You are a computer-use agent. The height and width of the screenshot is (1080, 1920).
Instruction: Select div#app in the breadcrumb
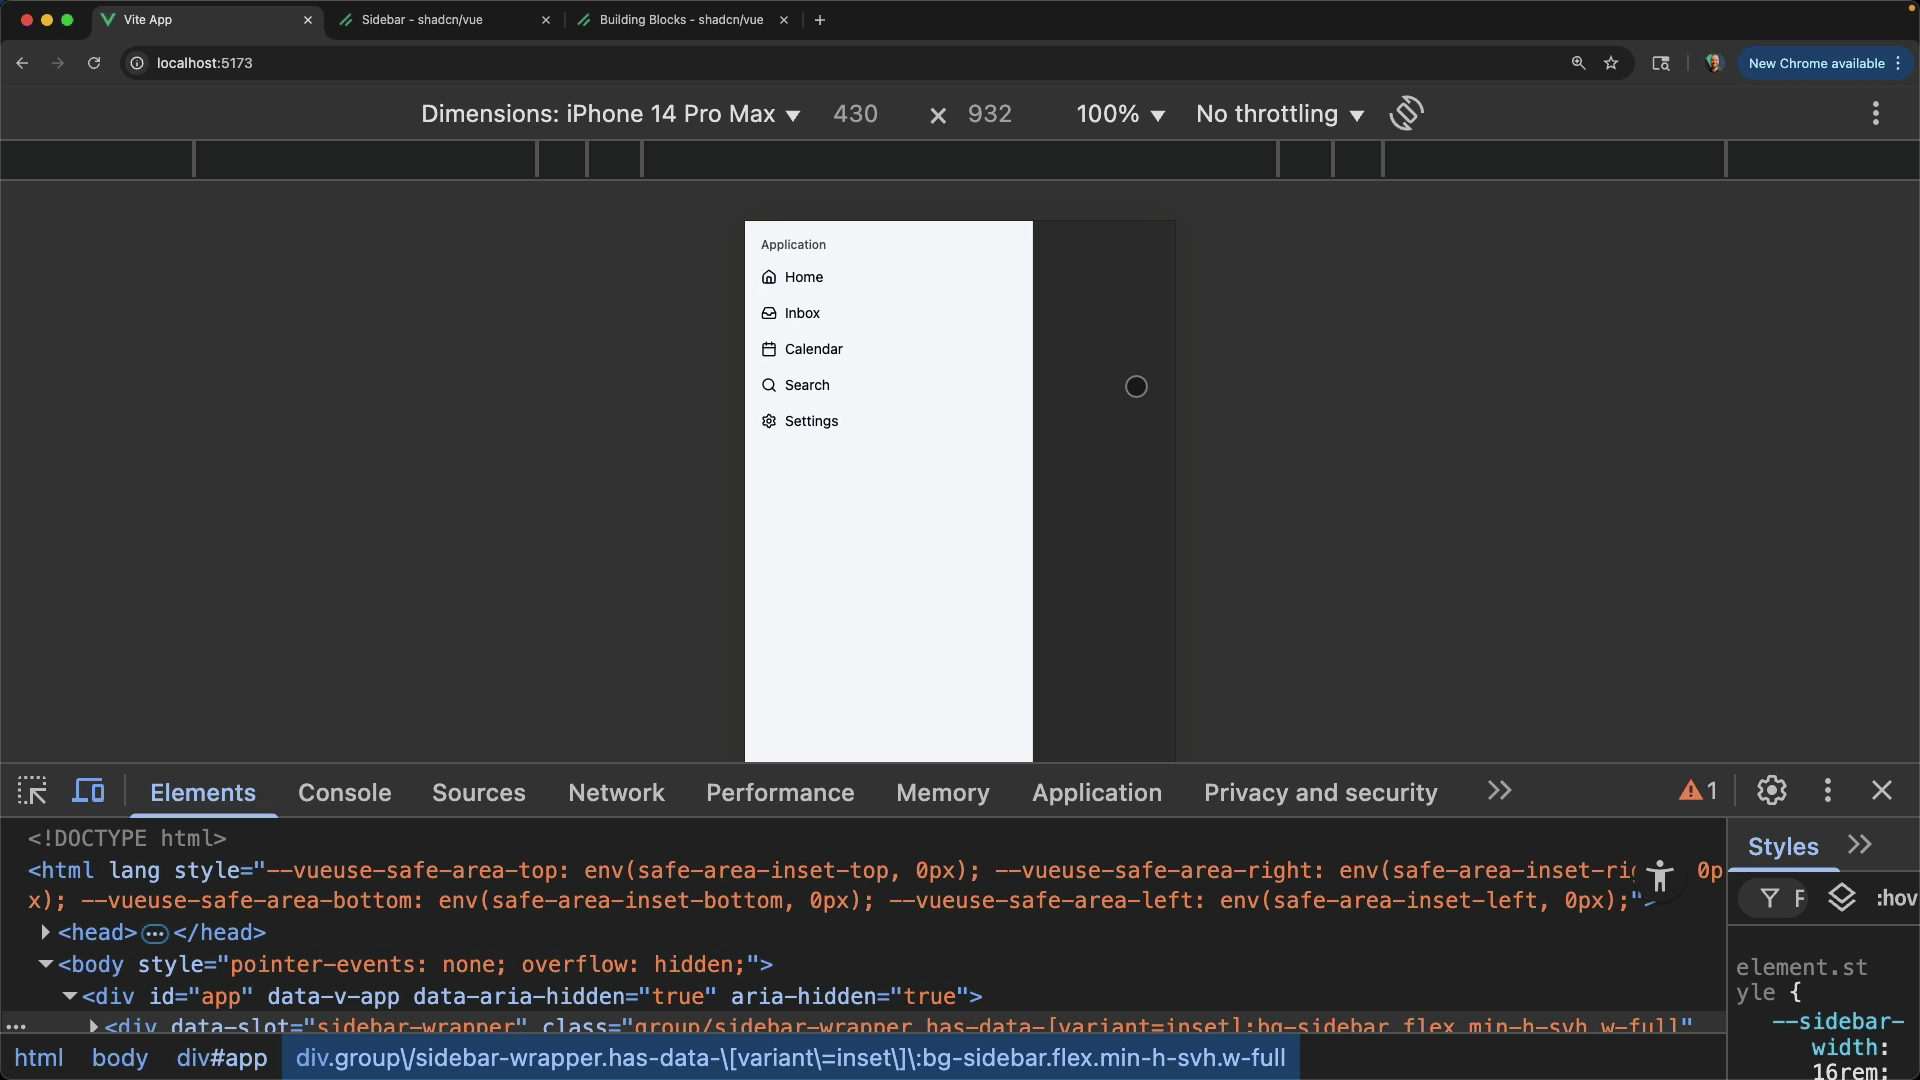(222, 1058)
